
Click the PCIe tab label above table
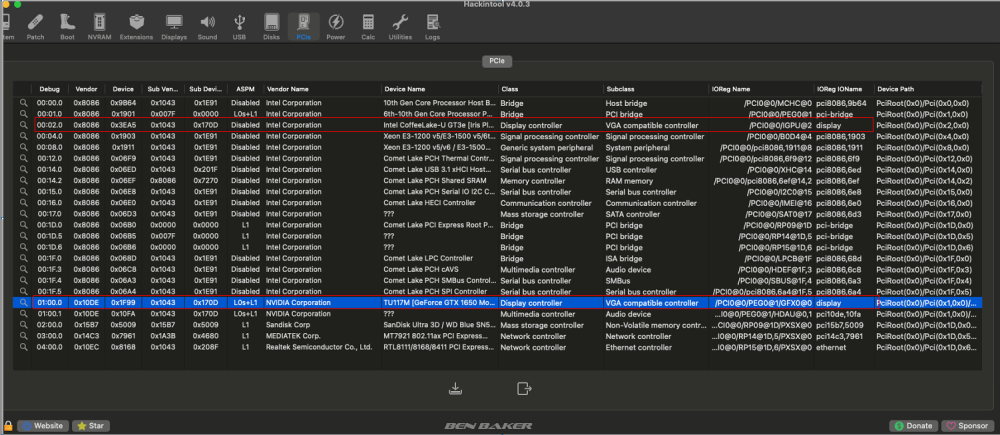tap(497, 62)
